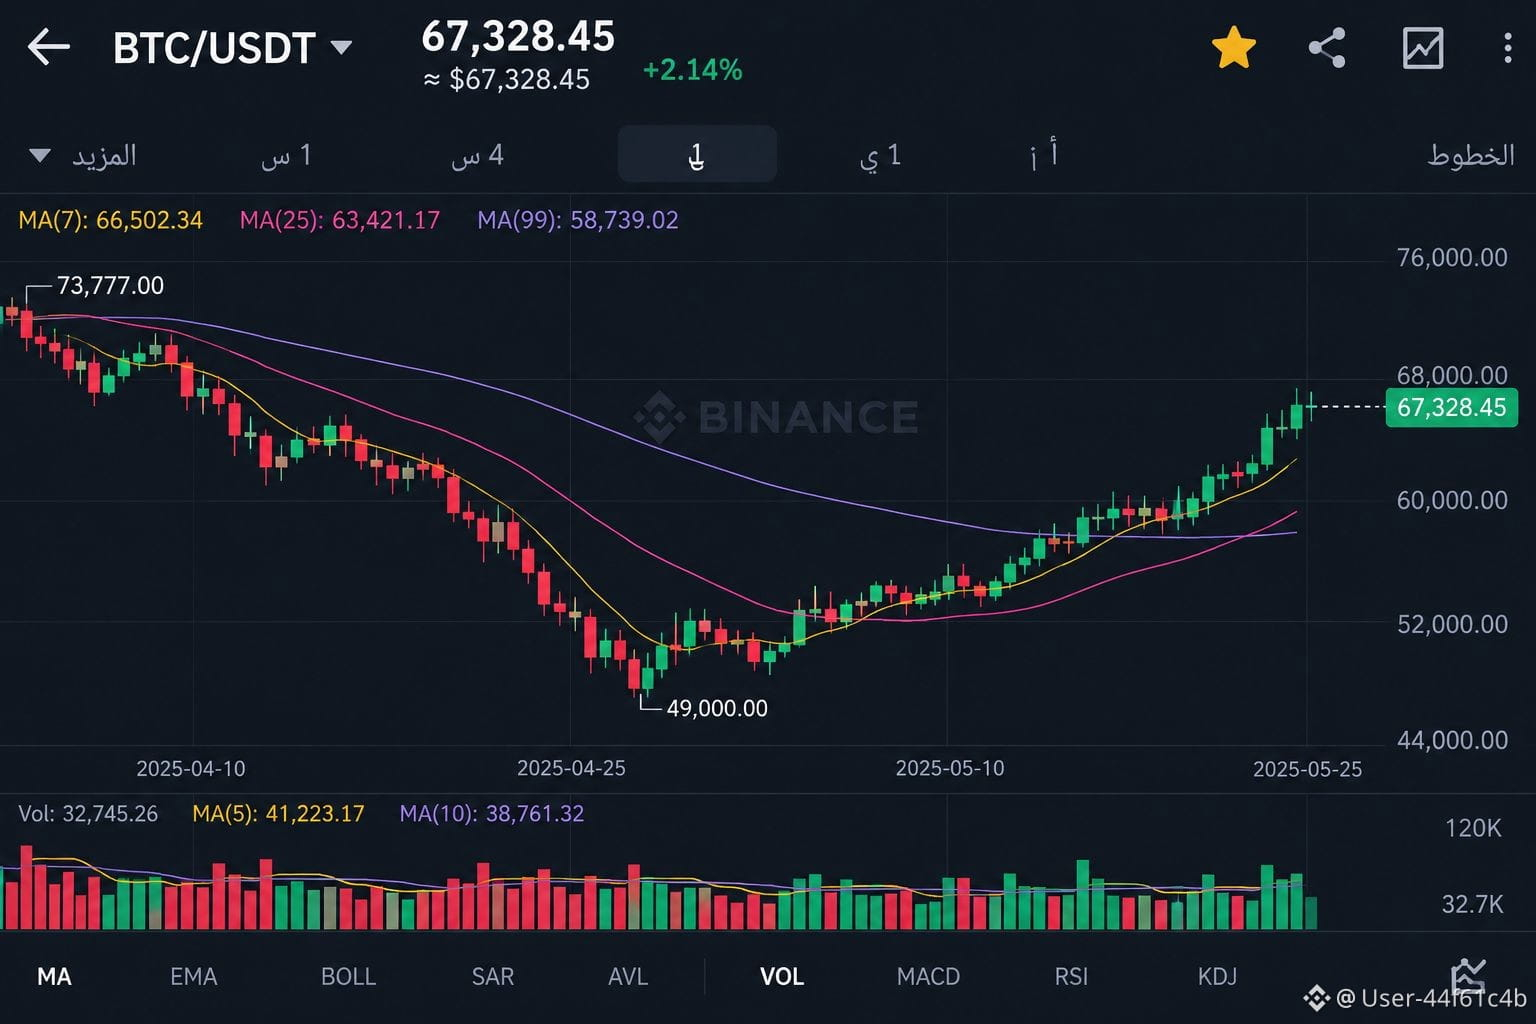The image size is (1536, 1024).
Task: Select the 1 ي timeframe
Action: click(880, 155)
